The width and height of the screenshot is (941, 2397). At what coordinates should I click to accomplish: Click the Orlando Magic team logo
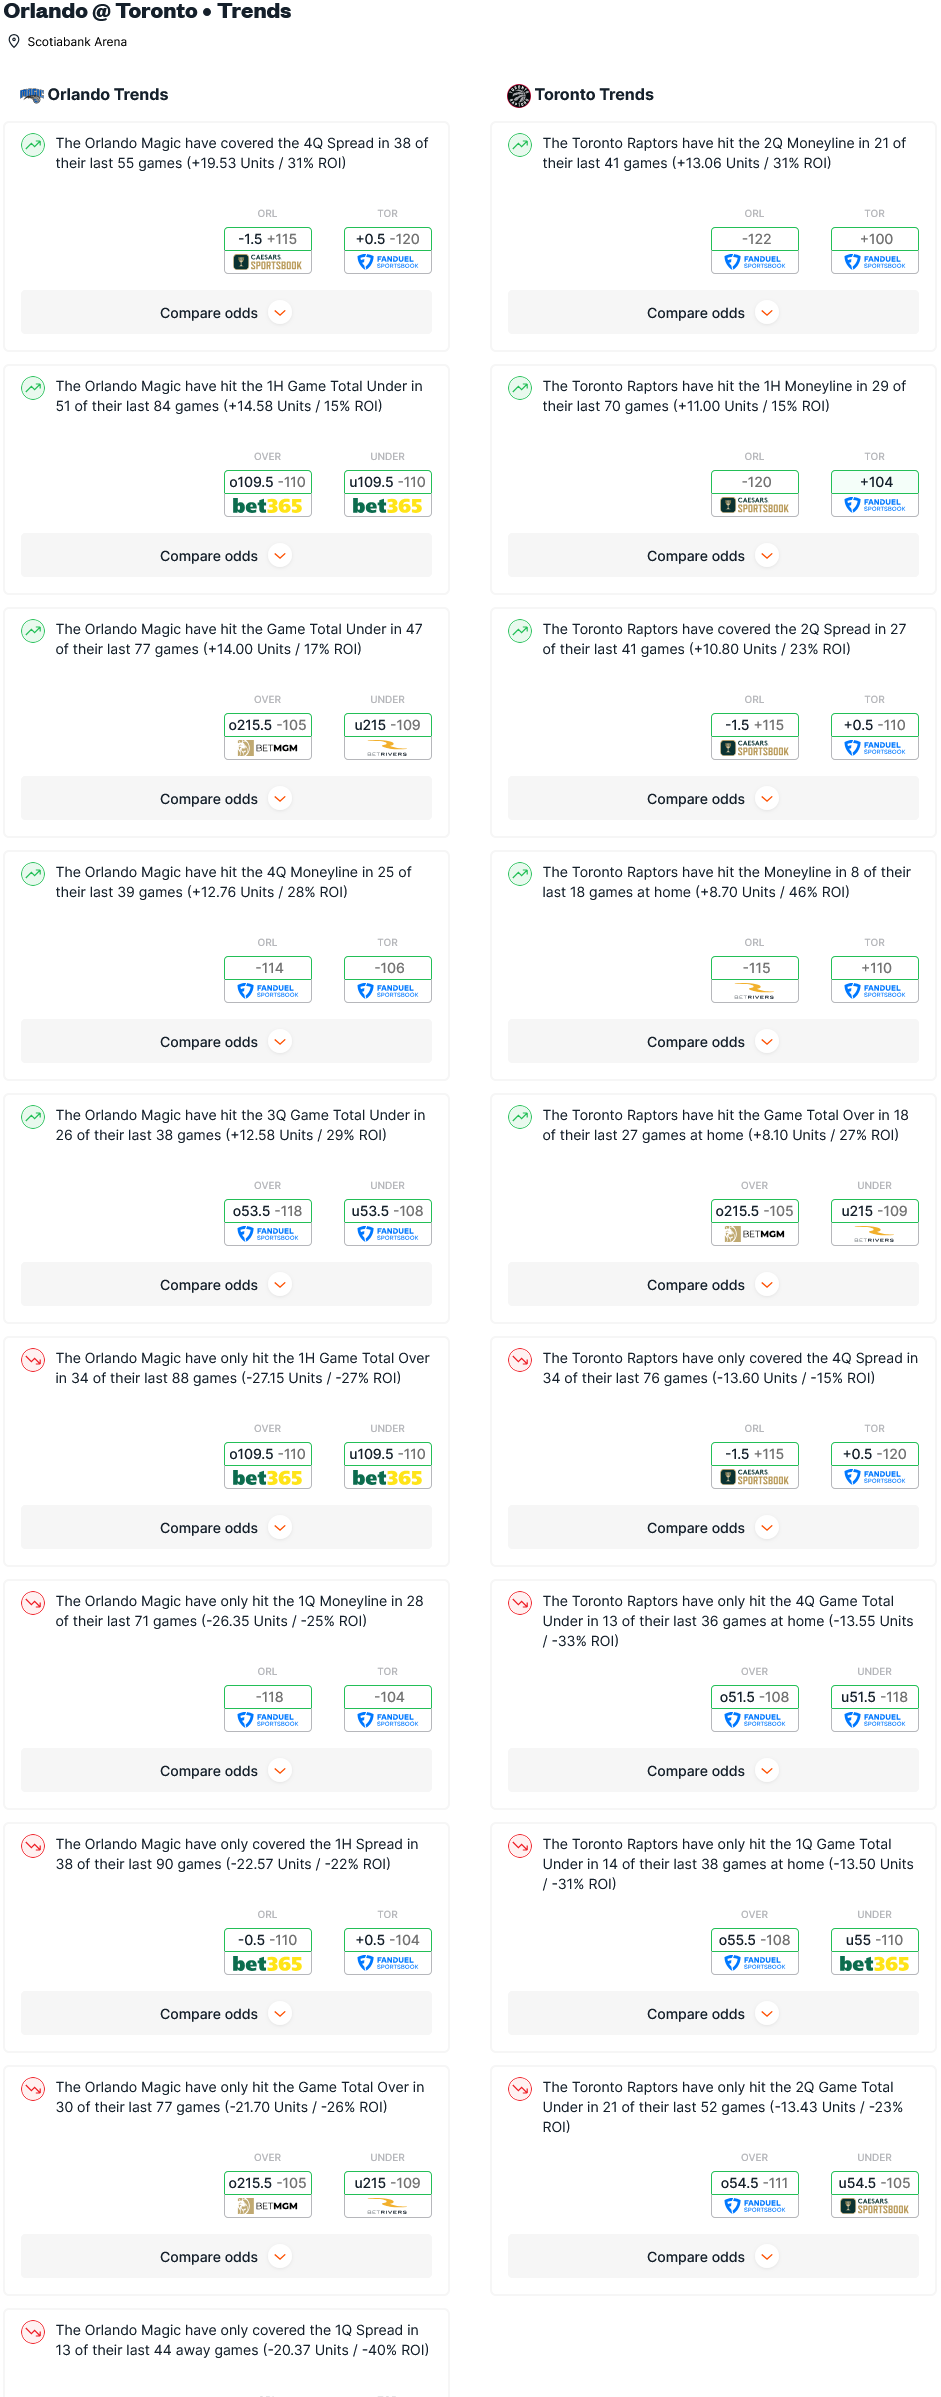pos(32,95)
